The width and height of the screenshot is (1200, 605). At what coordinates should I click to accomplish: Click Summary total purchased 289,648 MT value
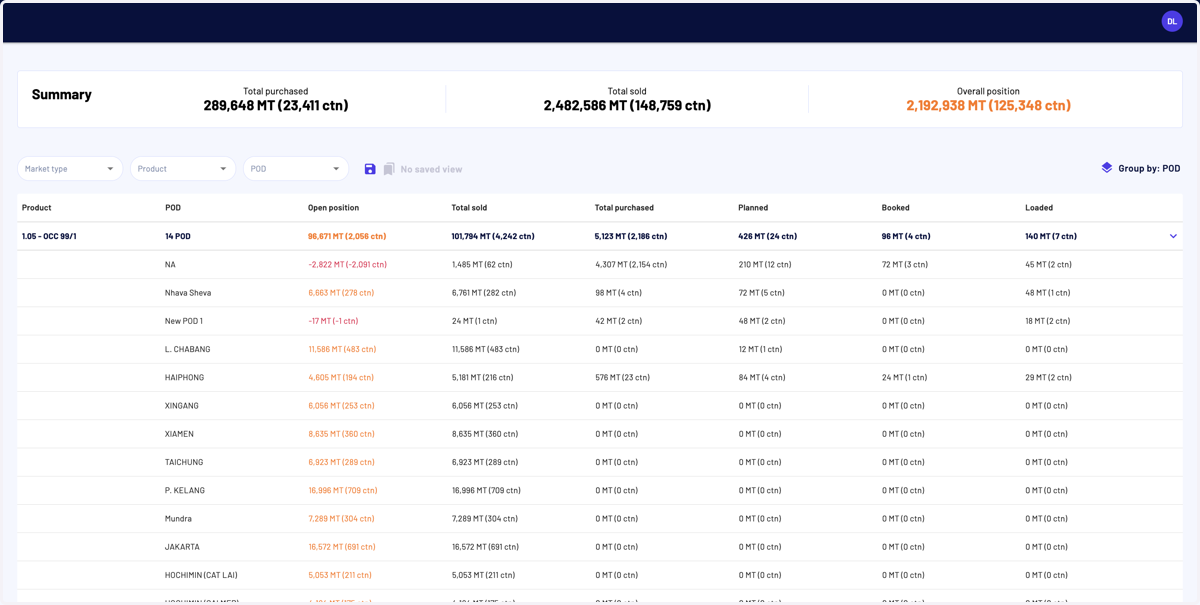point(276,105)
